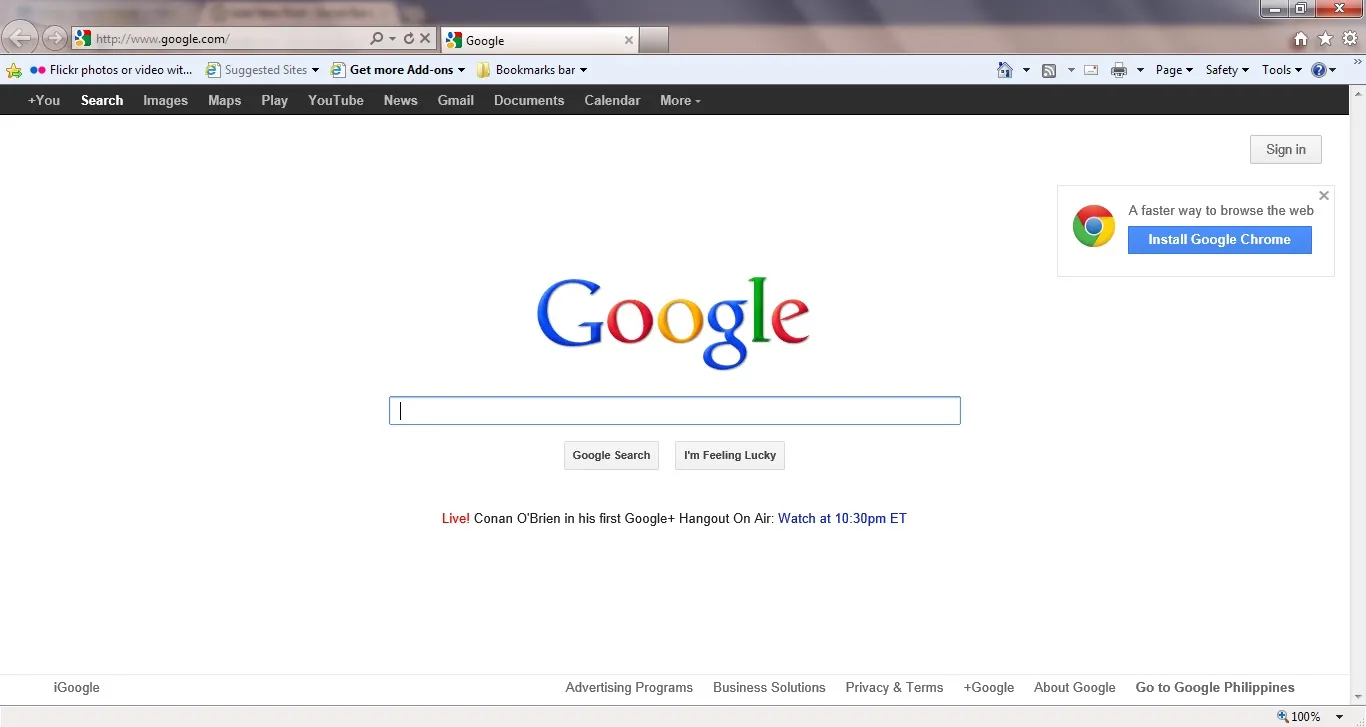
Task: Open Favorites with the star icon
Action: 1326,39
